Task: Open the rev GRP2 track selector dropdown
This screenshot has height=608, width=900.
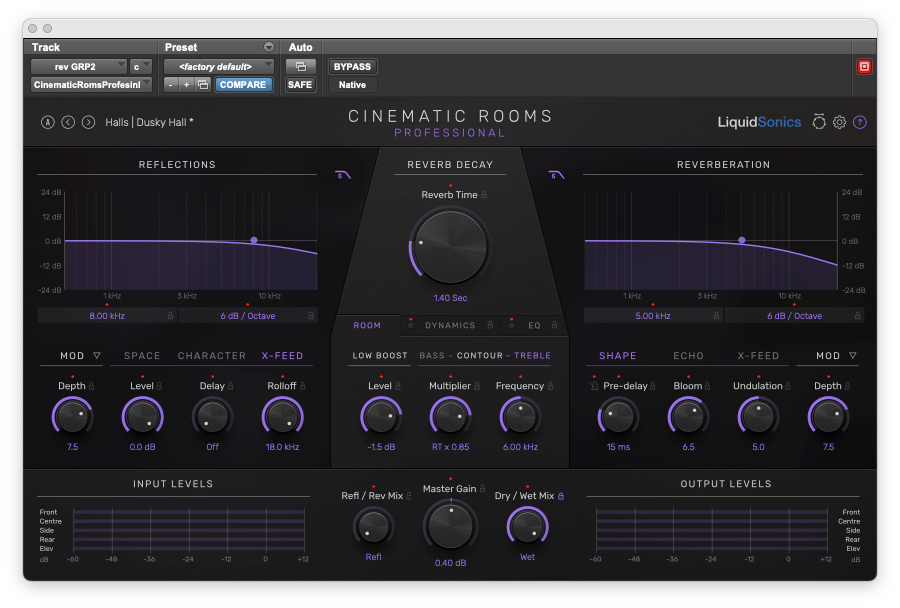Action: 79,67
